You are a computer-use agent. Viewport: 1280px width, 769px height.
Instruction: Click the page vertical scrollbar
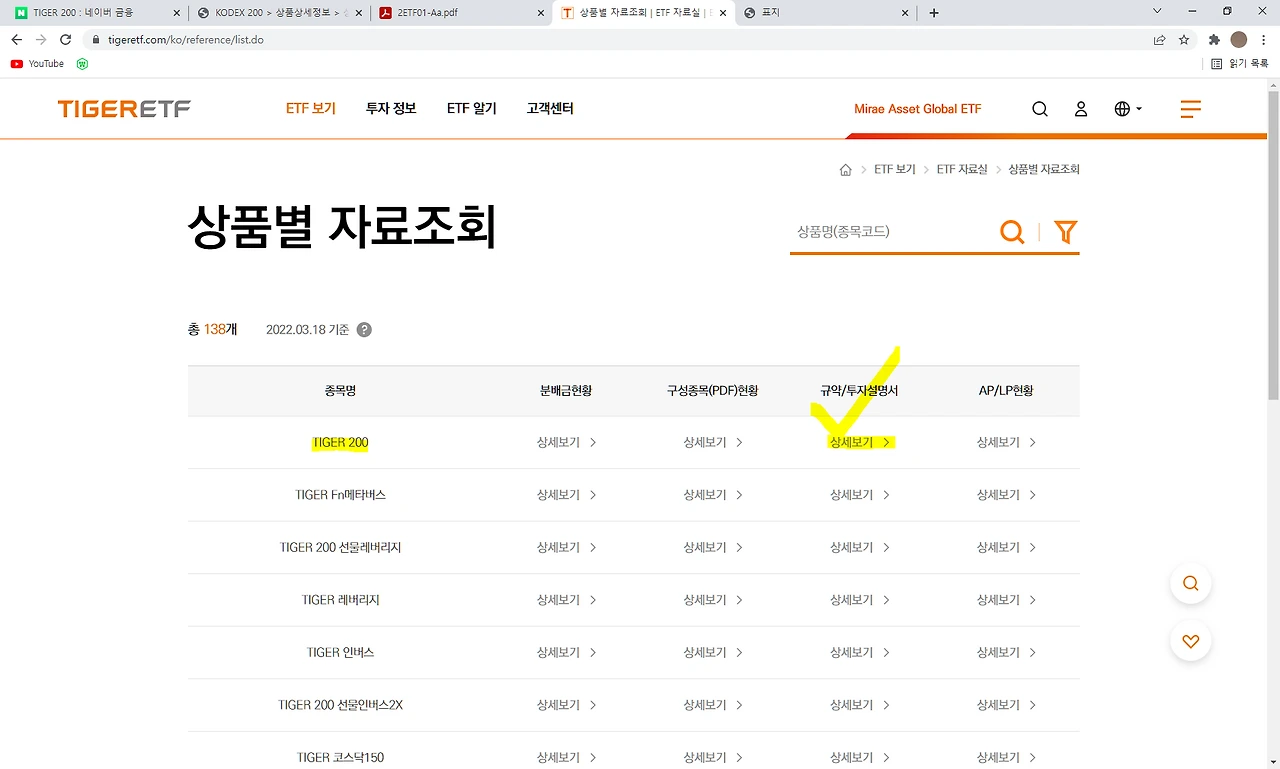pyautogui.click(x=1273, y=245)
